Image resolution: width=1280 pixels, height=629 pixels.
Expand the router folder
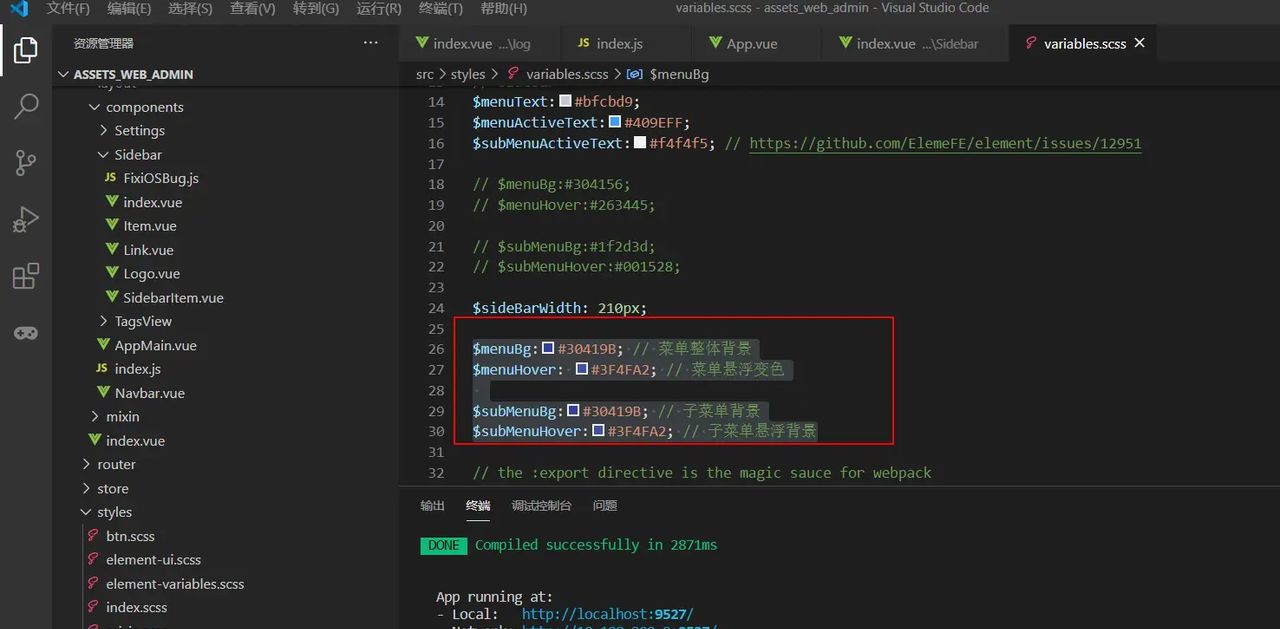coord(116,464)
